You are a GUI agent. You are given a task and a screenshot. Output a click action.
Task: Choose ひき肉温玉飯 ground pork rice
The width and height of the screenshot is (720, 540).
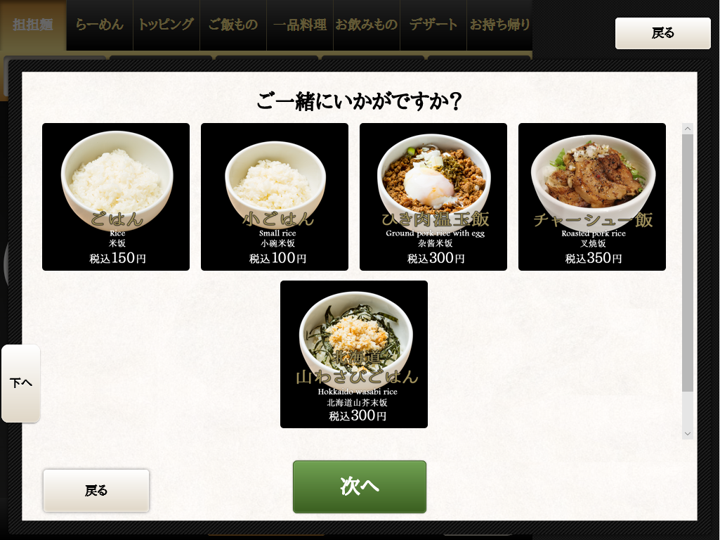[433, 197]
